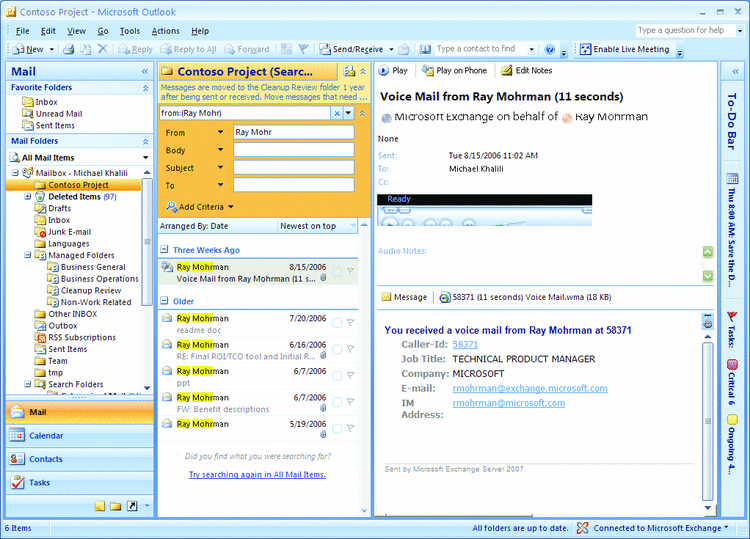Viewport: 750px width, 539px height.
Task: Toggle category box for 7/20/2006 message
Action: point(337,322)
